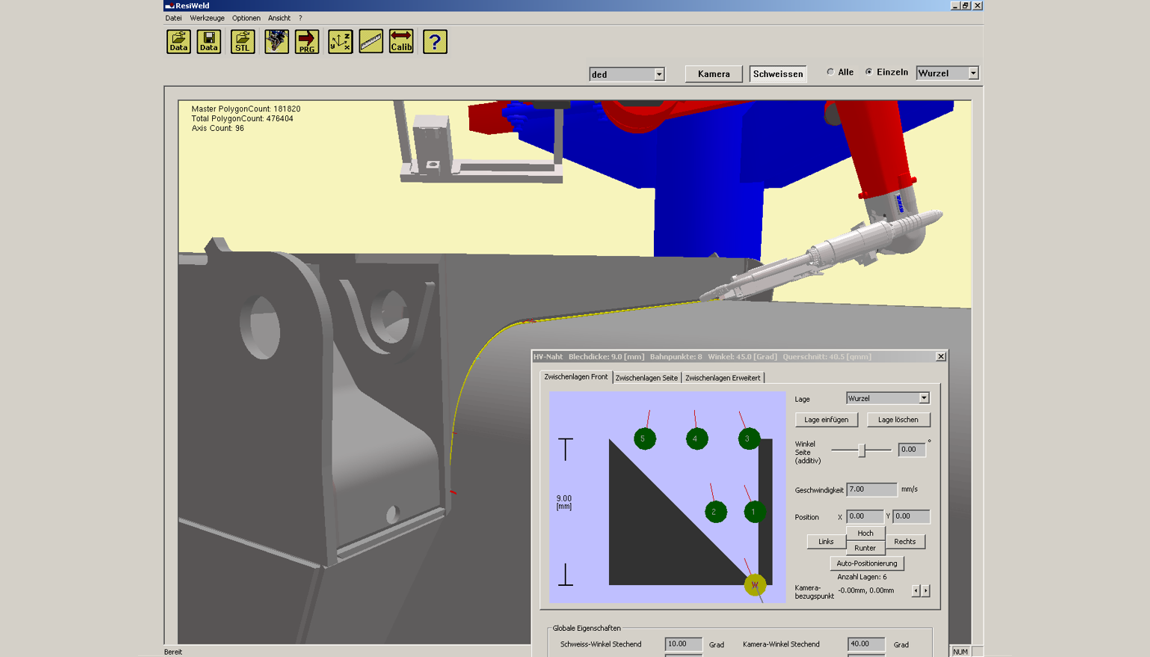Expand the Lage dropdown in dialog
The width and height of the screenshot is (1150, 657).
pyautogui.click(x=923, y=398)
